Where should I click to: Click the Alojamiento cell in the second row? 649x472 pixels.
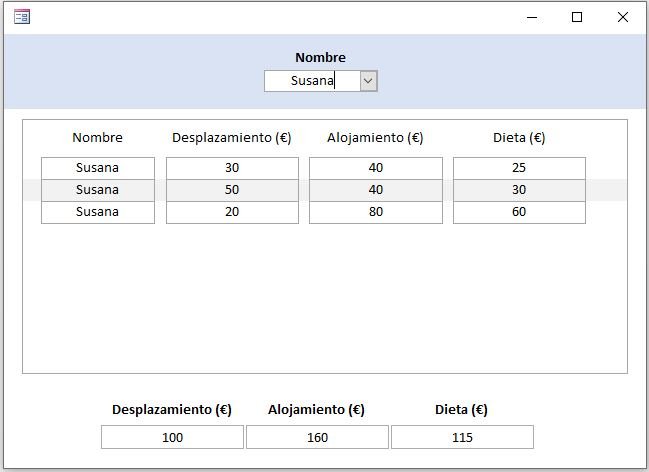376,190
